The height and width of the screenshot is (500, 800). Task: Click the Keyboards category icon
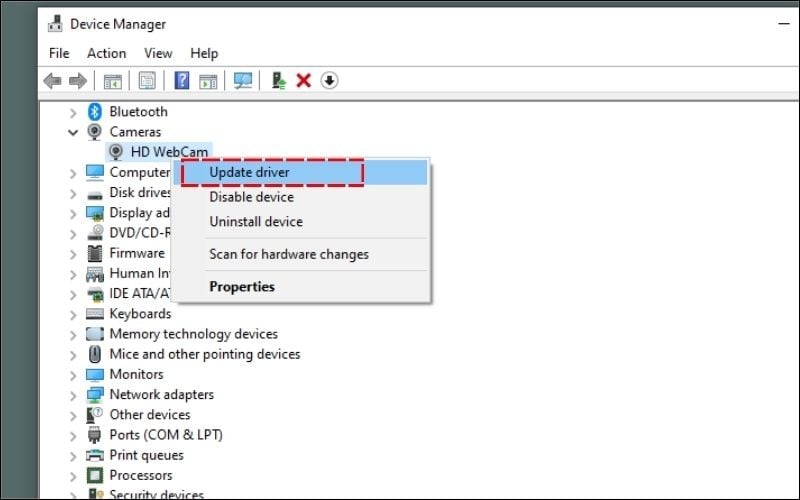[x=95, y=314]
